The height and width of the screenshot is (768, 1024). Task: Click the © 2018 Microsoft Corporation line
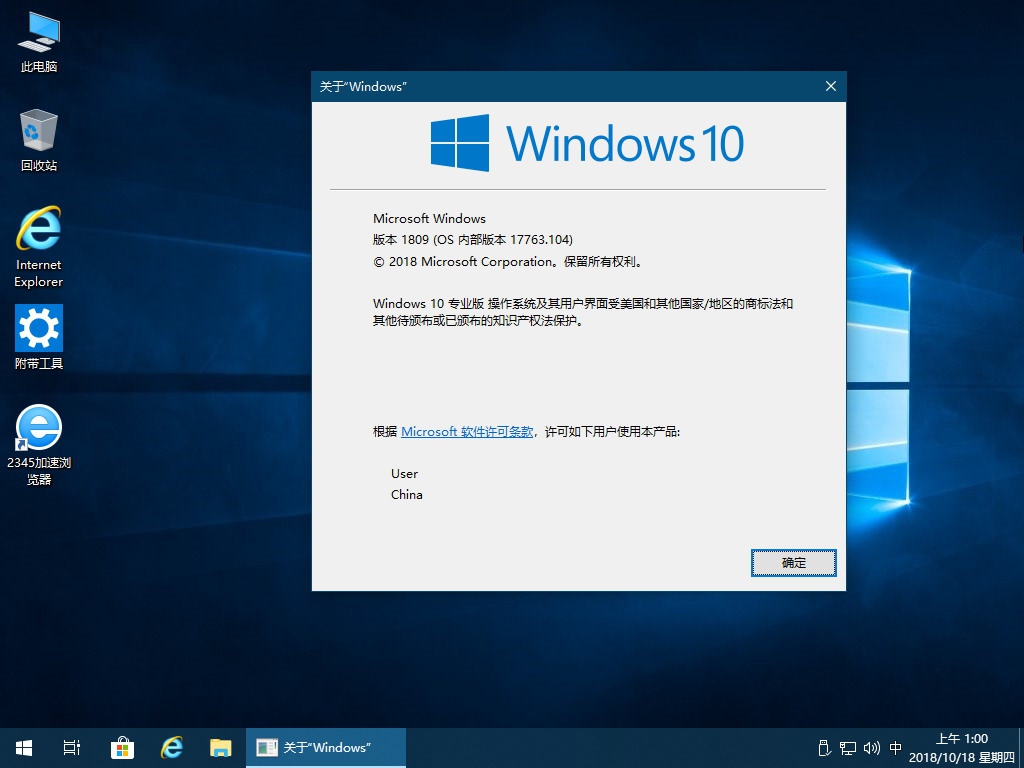pyautogui.click(x=509, y=262)
